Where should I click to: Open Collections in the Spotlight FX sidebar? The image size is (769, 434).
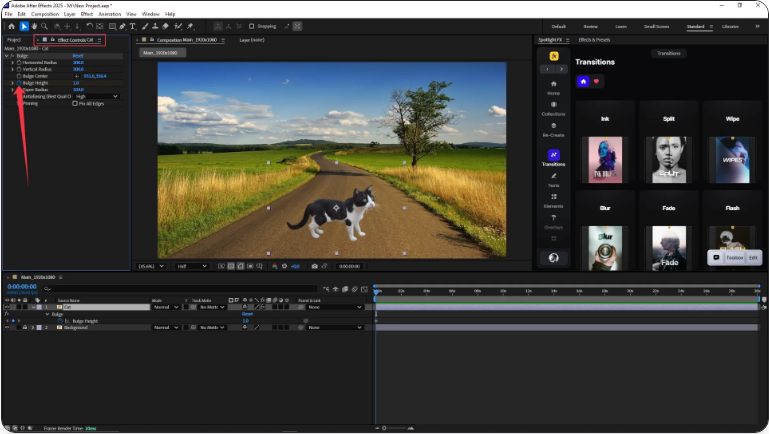pos(553,109)
